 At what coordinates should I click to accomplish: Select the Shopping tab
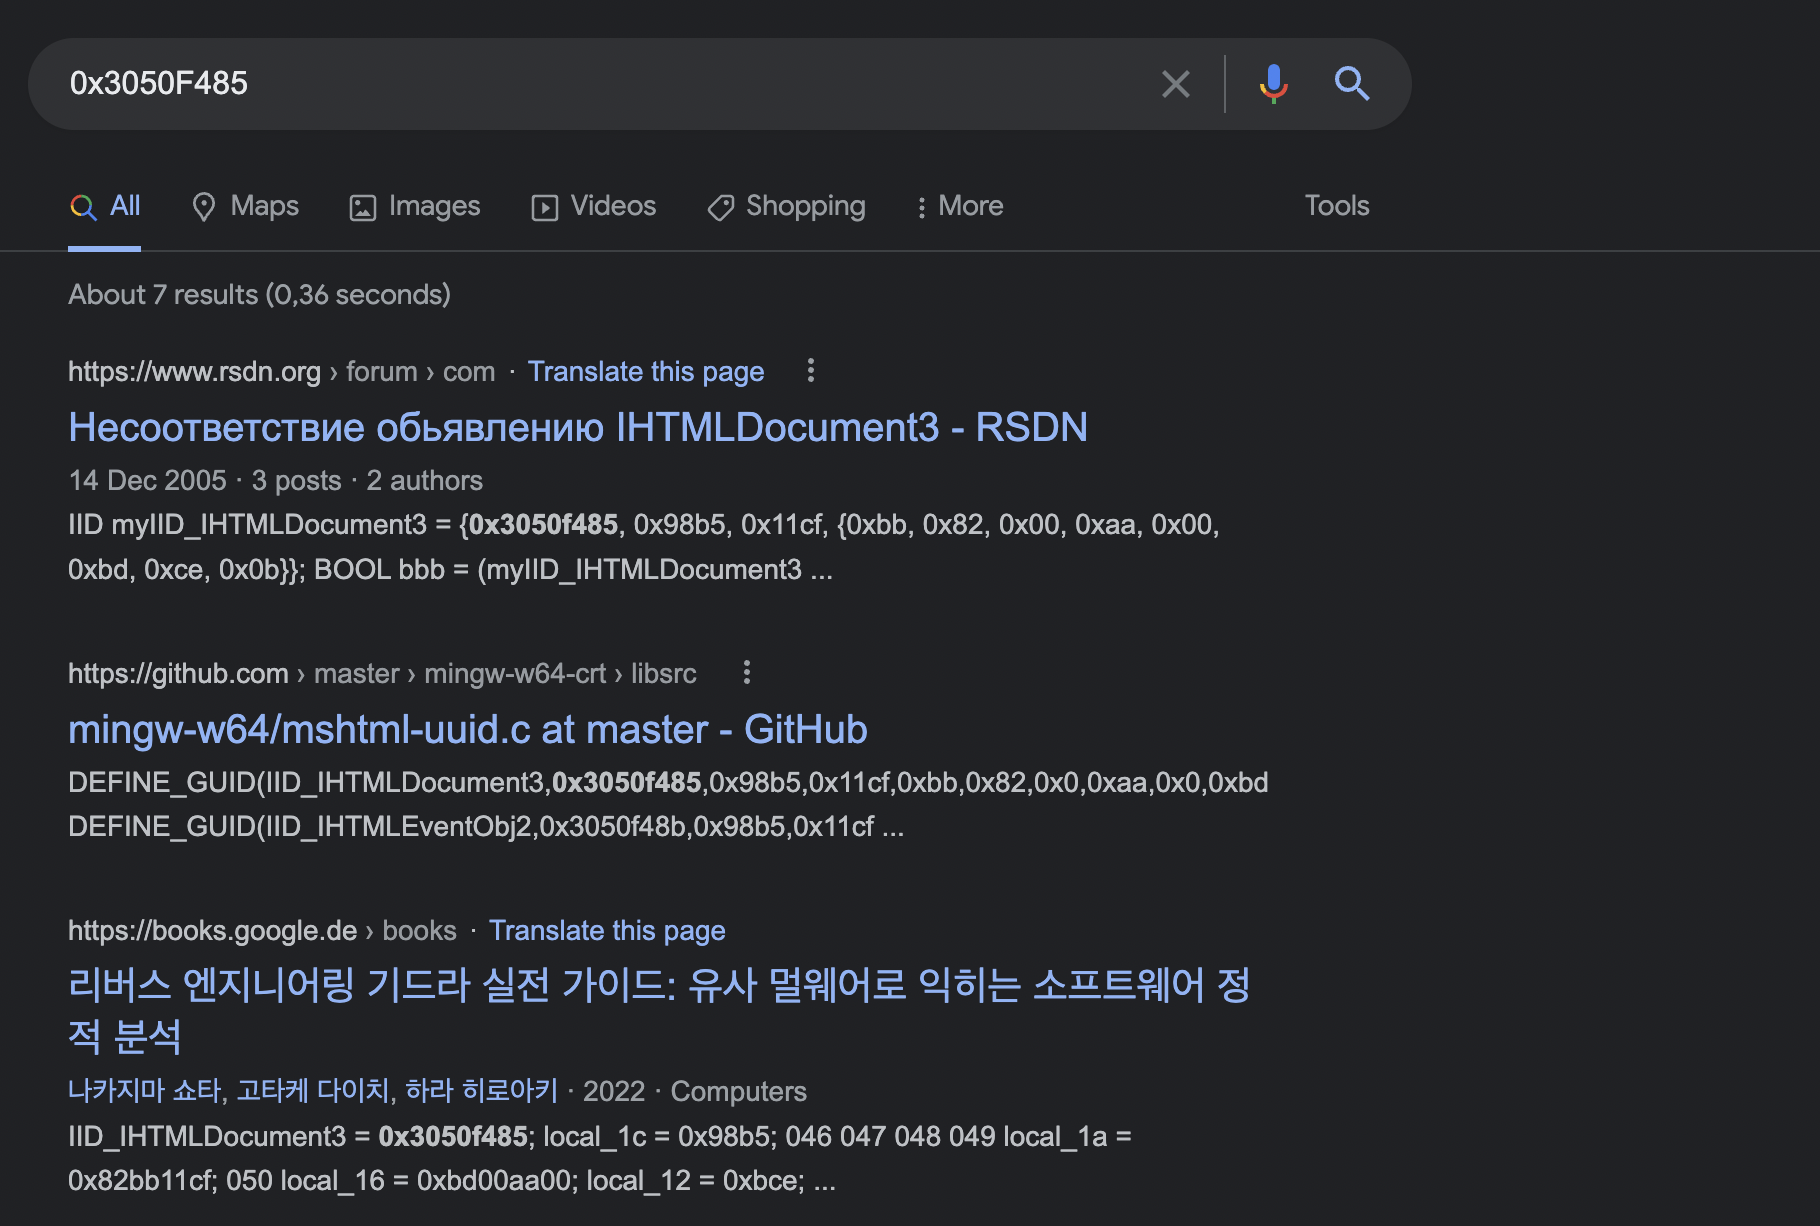point(787,206)
